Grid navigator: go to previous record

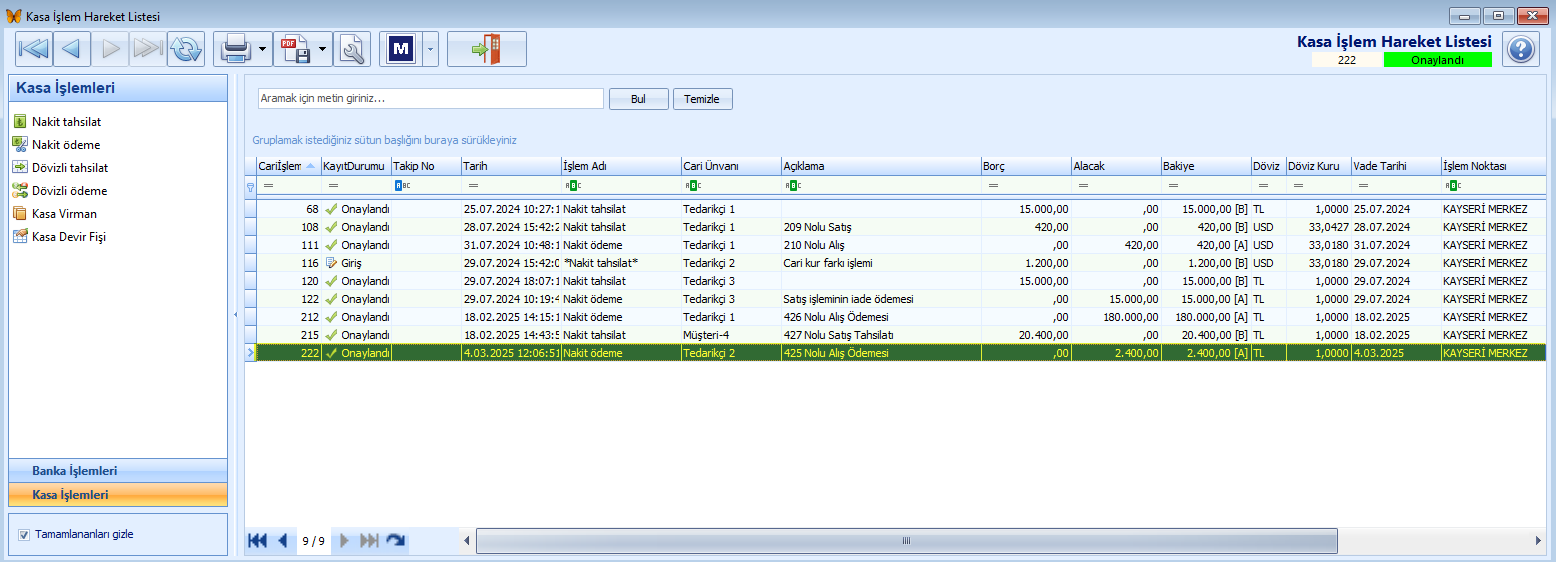(x=283, y=541)
